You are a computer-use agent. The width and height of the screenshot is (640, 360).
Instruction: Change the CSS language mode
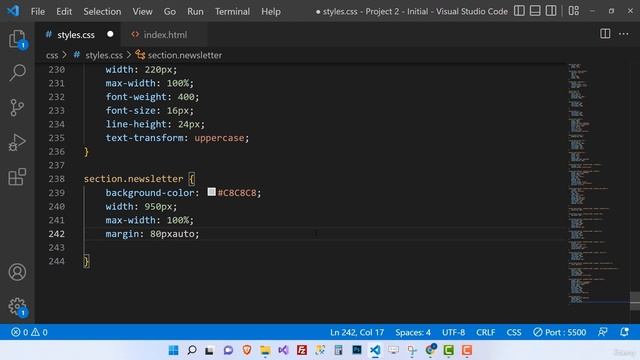click(x=514, y=332)
